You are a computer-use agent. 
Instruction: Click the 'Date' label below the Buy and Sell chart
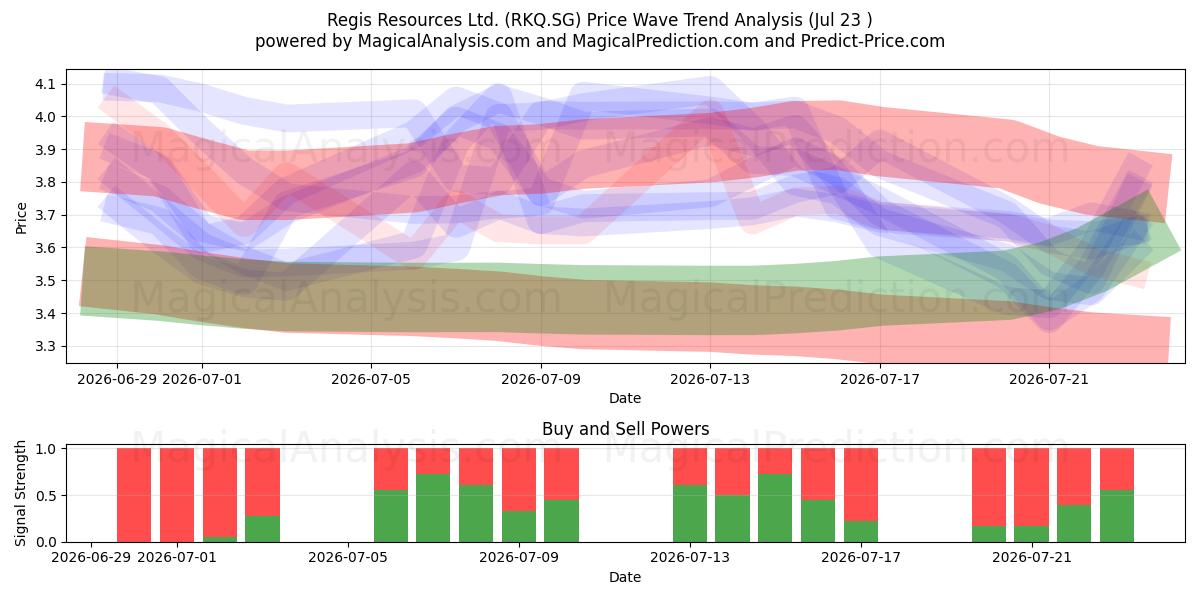pos(625,577)
